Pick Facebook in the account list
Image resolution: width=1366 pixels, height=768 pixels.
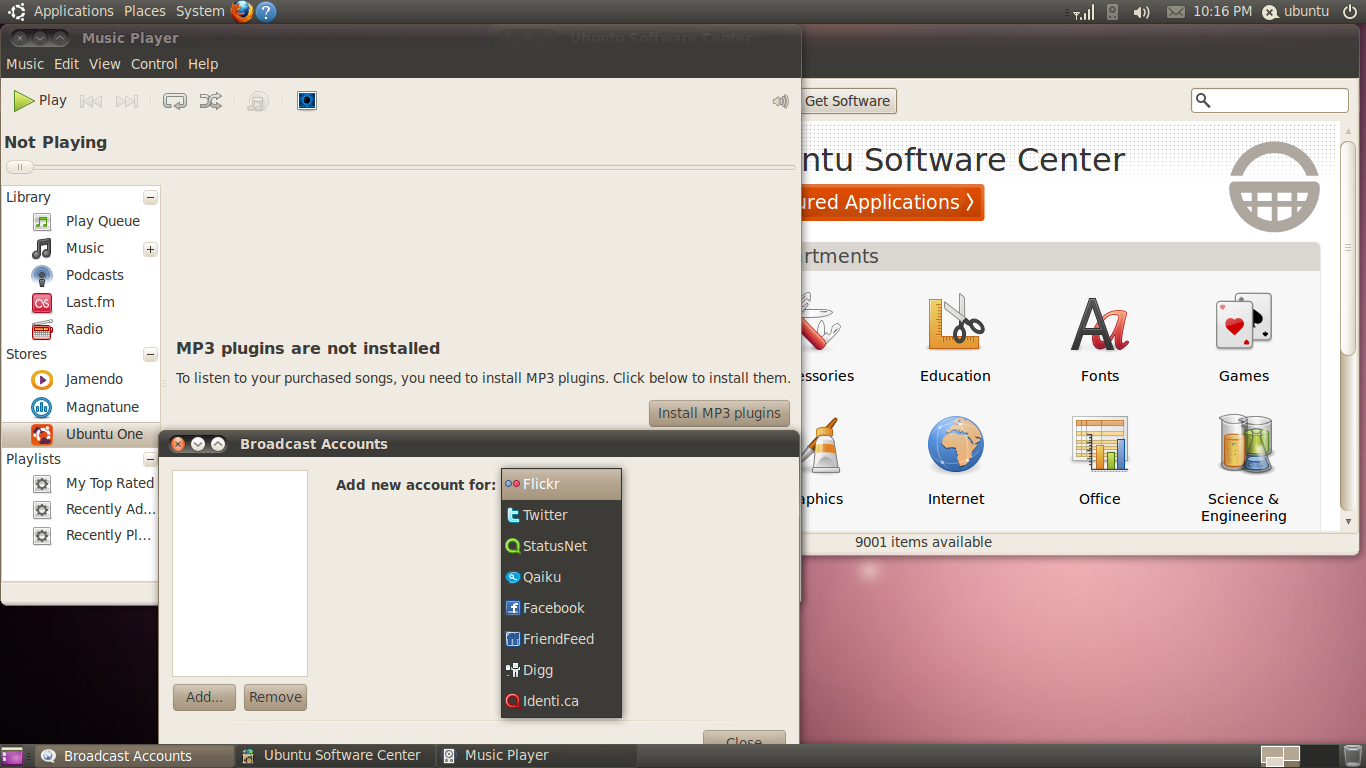coord(561,608)
